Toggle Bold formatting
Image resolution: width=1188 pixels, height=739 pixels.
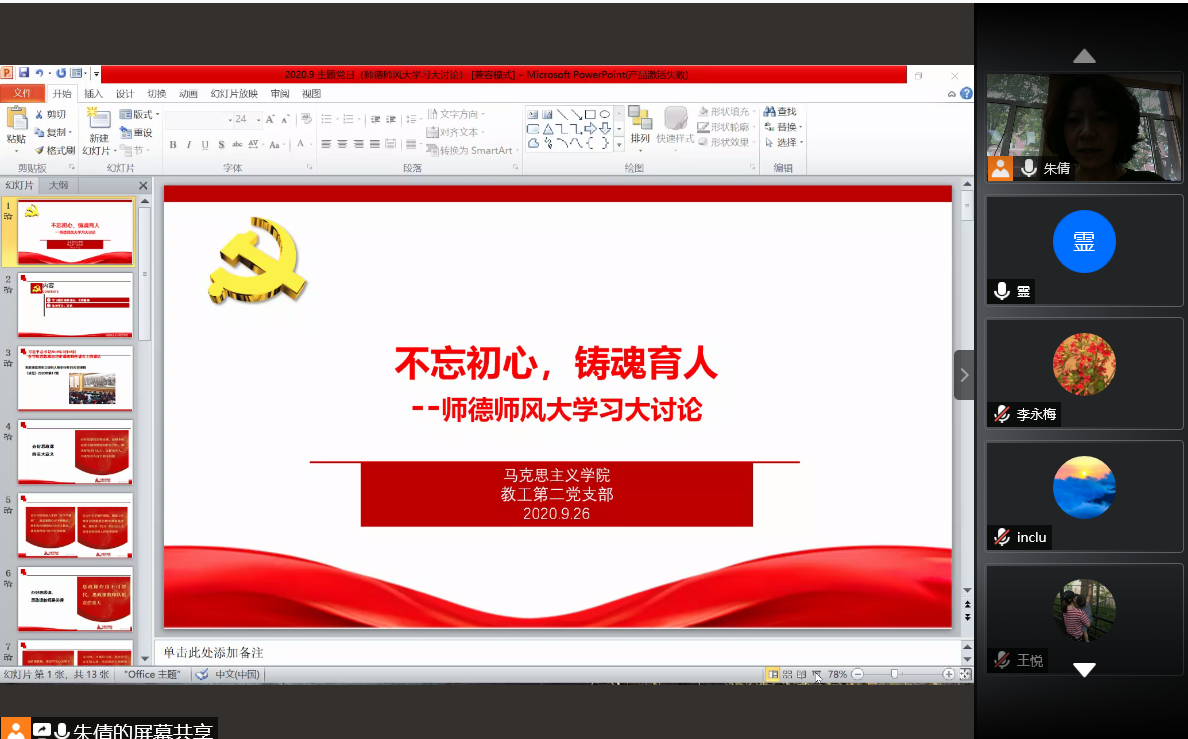(x=174, y=144)
